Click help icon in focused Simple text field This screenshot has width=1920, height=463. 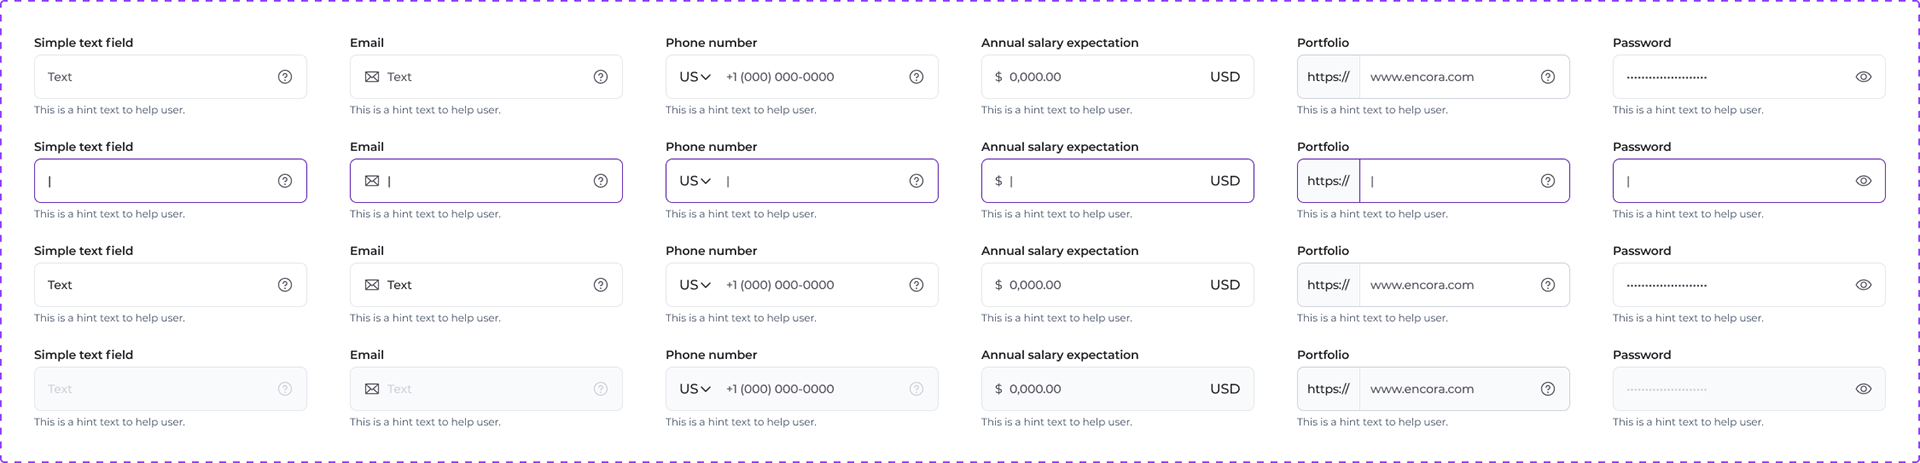pos(285,181)
